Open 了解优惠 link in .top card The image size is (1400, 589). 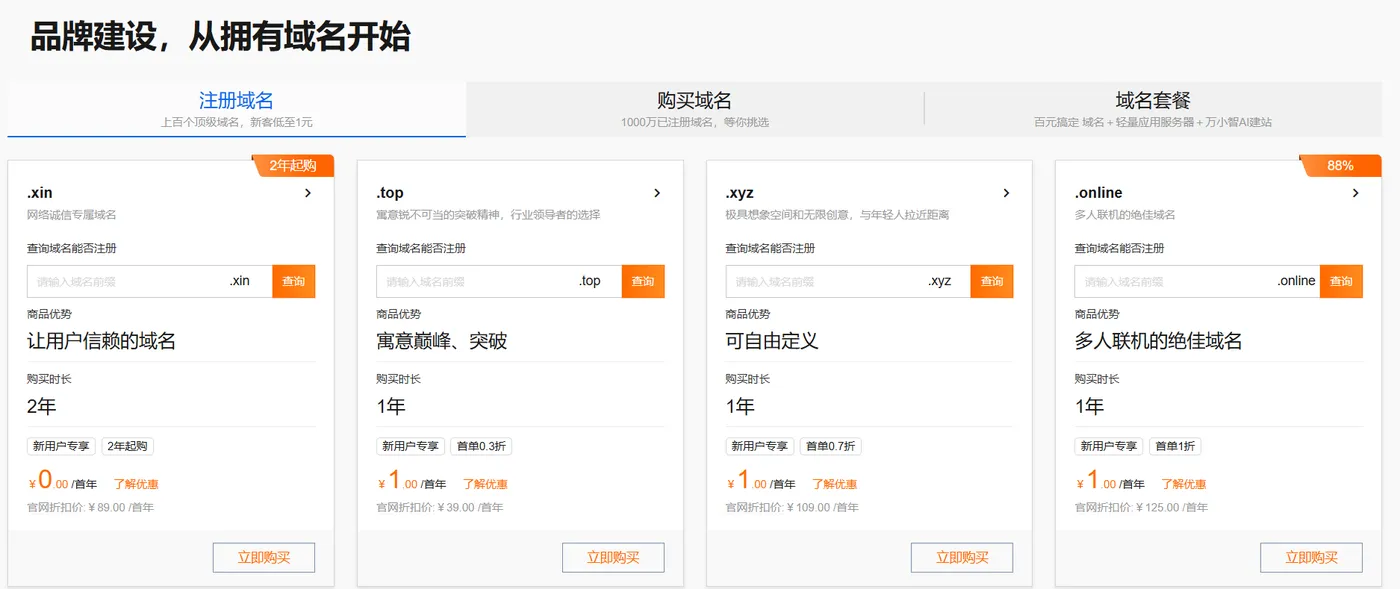485,484
